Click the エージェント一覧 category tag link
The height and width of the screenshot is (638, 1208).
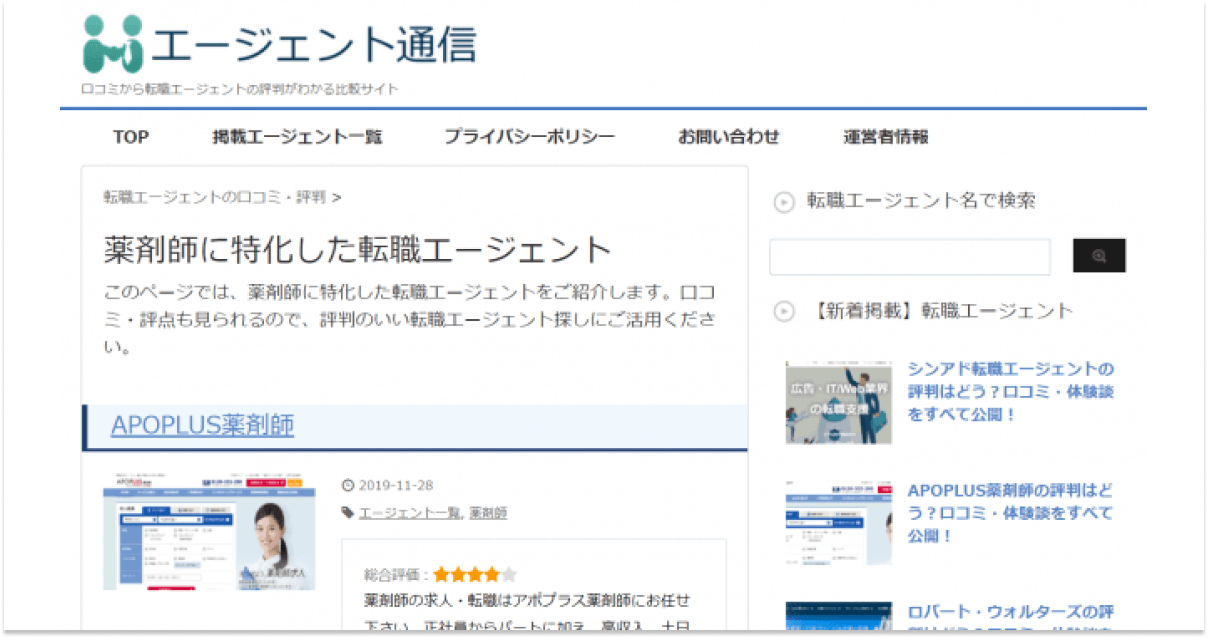pos(409,513)
